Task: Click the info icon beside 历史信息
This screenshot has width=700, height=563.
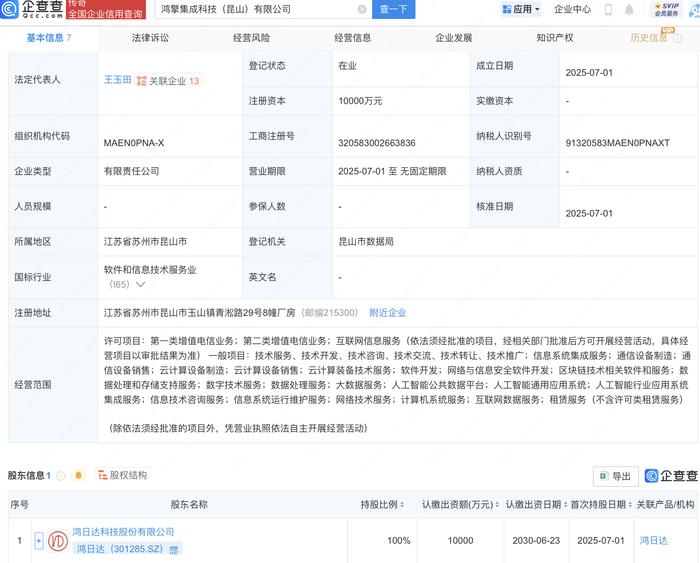Action: point(677,38)
